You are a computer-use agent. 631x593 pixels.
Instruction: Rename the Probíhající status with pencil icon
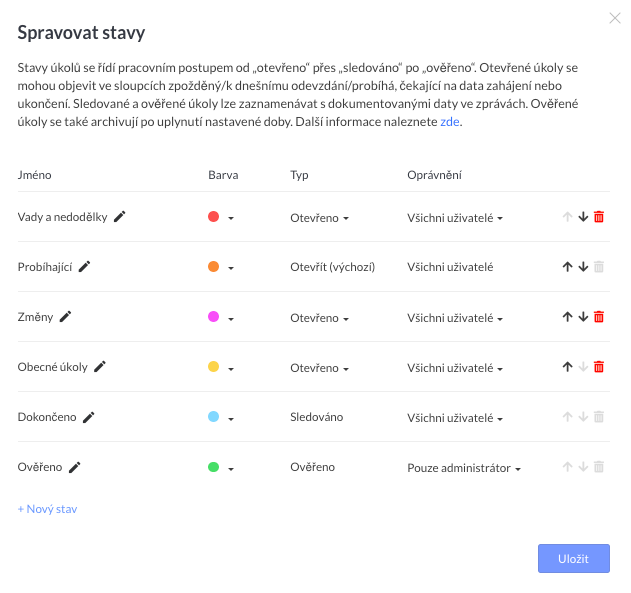point(84,267)
